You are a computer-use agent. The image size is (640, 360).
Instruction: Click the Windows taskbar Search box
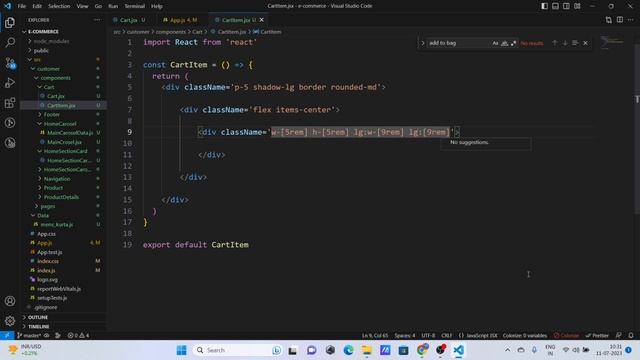coord(238,350)
